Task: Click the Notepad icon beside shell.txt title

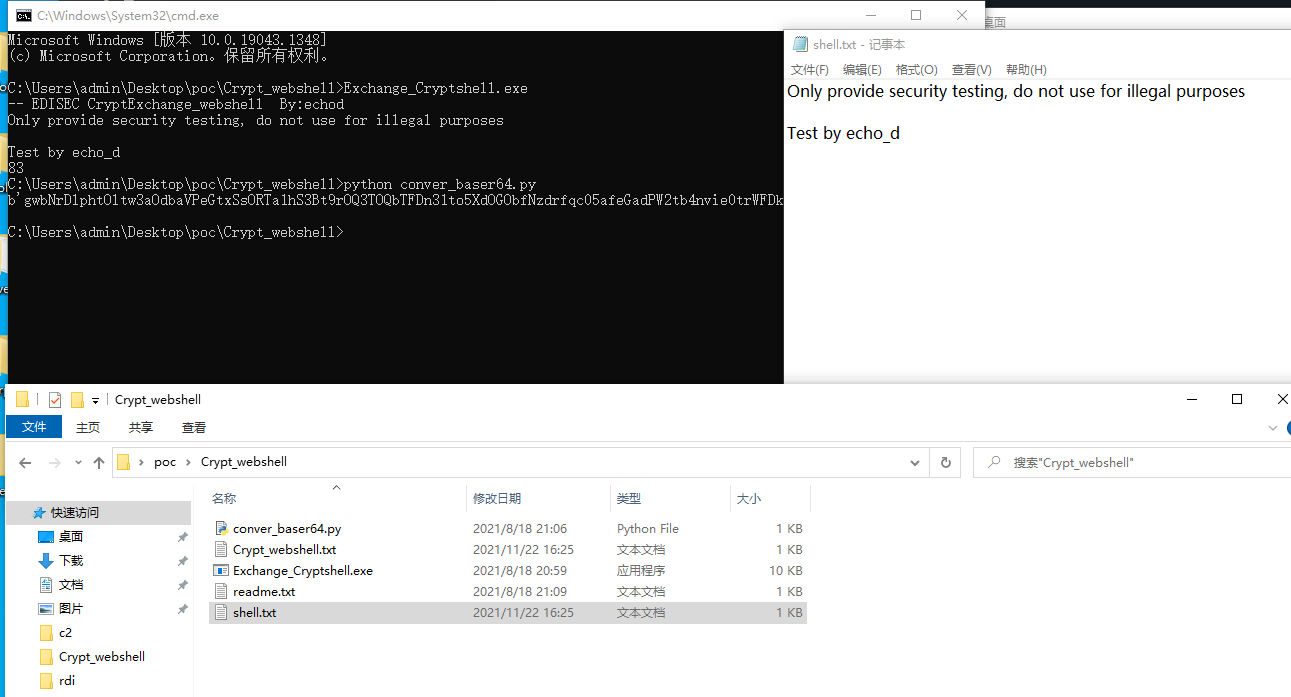Action: (800, 44)
